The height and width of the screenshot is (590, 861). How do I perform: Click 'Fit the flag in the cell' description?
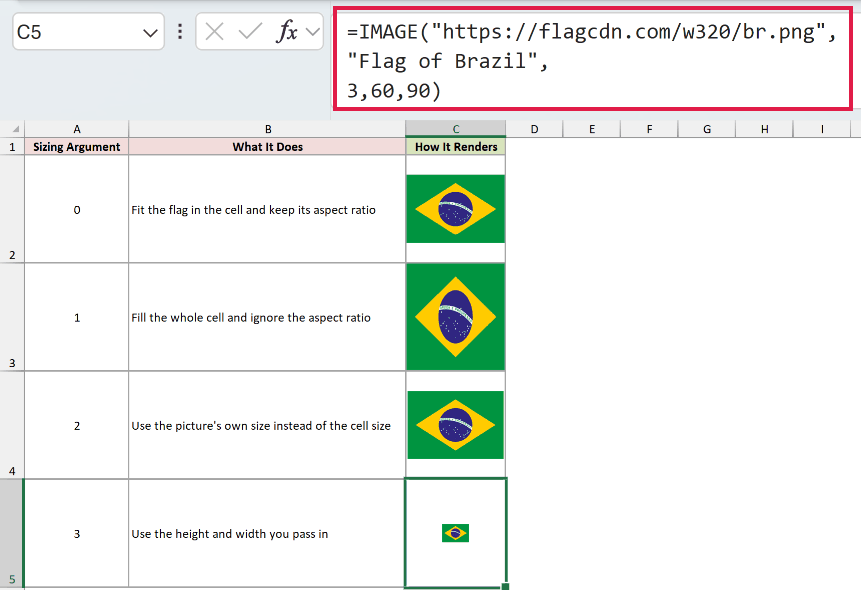253,210
